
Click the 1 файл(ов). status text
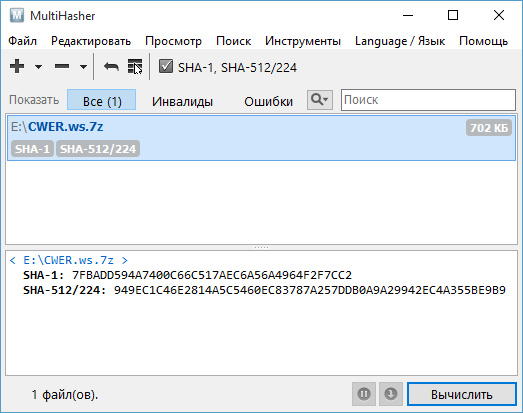pos(65,395)
